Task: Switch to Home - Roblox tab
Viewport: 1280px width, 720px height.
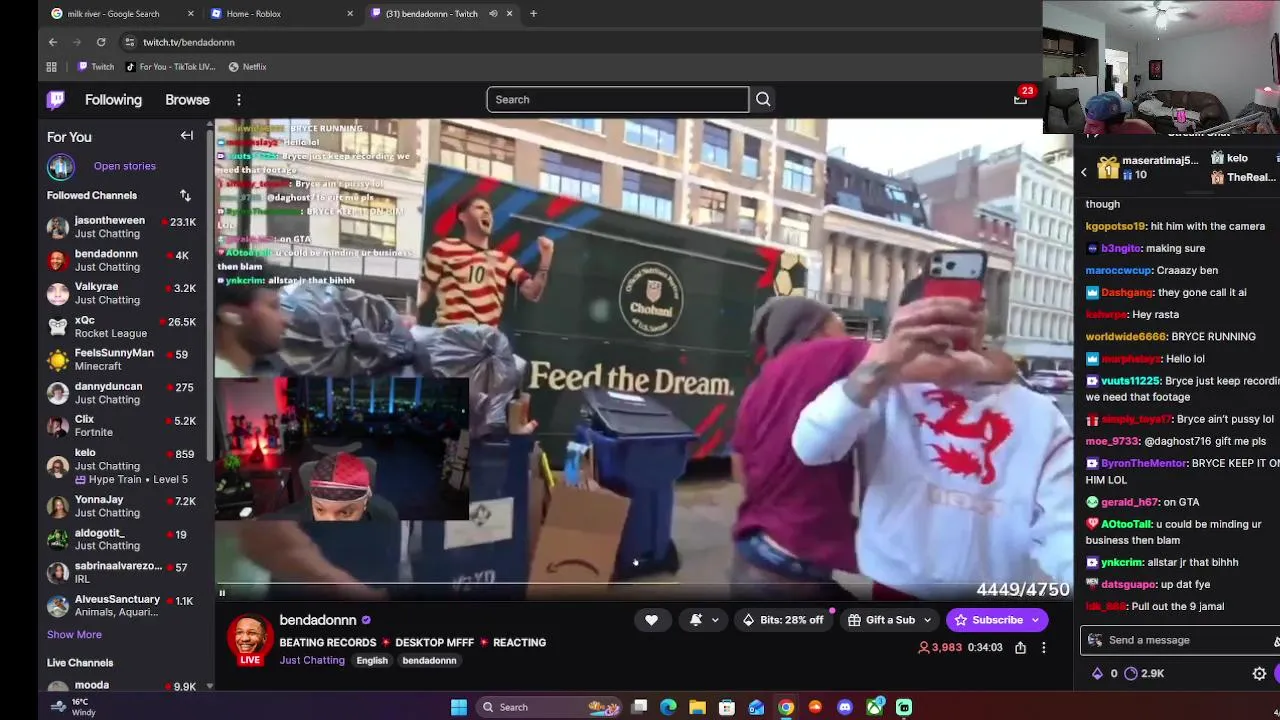Action: pos(282,13)
